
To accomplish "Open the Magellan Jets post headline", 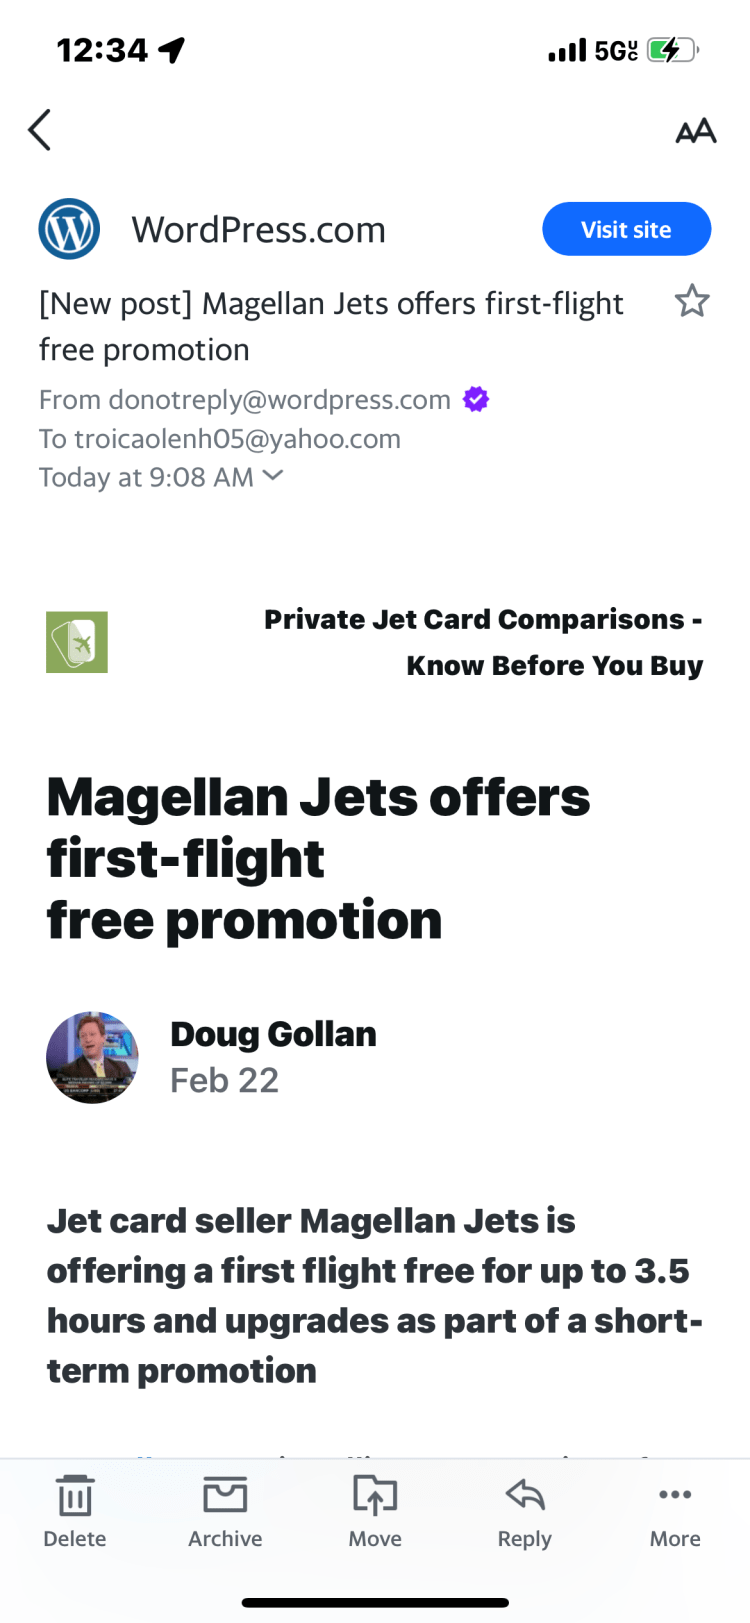I will pos(318,858).
